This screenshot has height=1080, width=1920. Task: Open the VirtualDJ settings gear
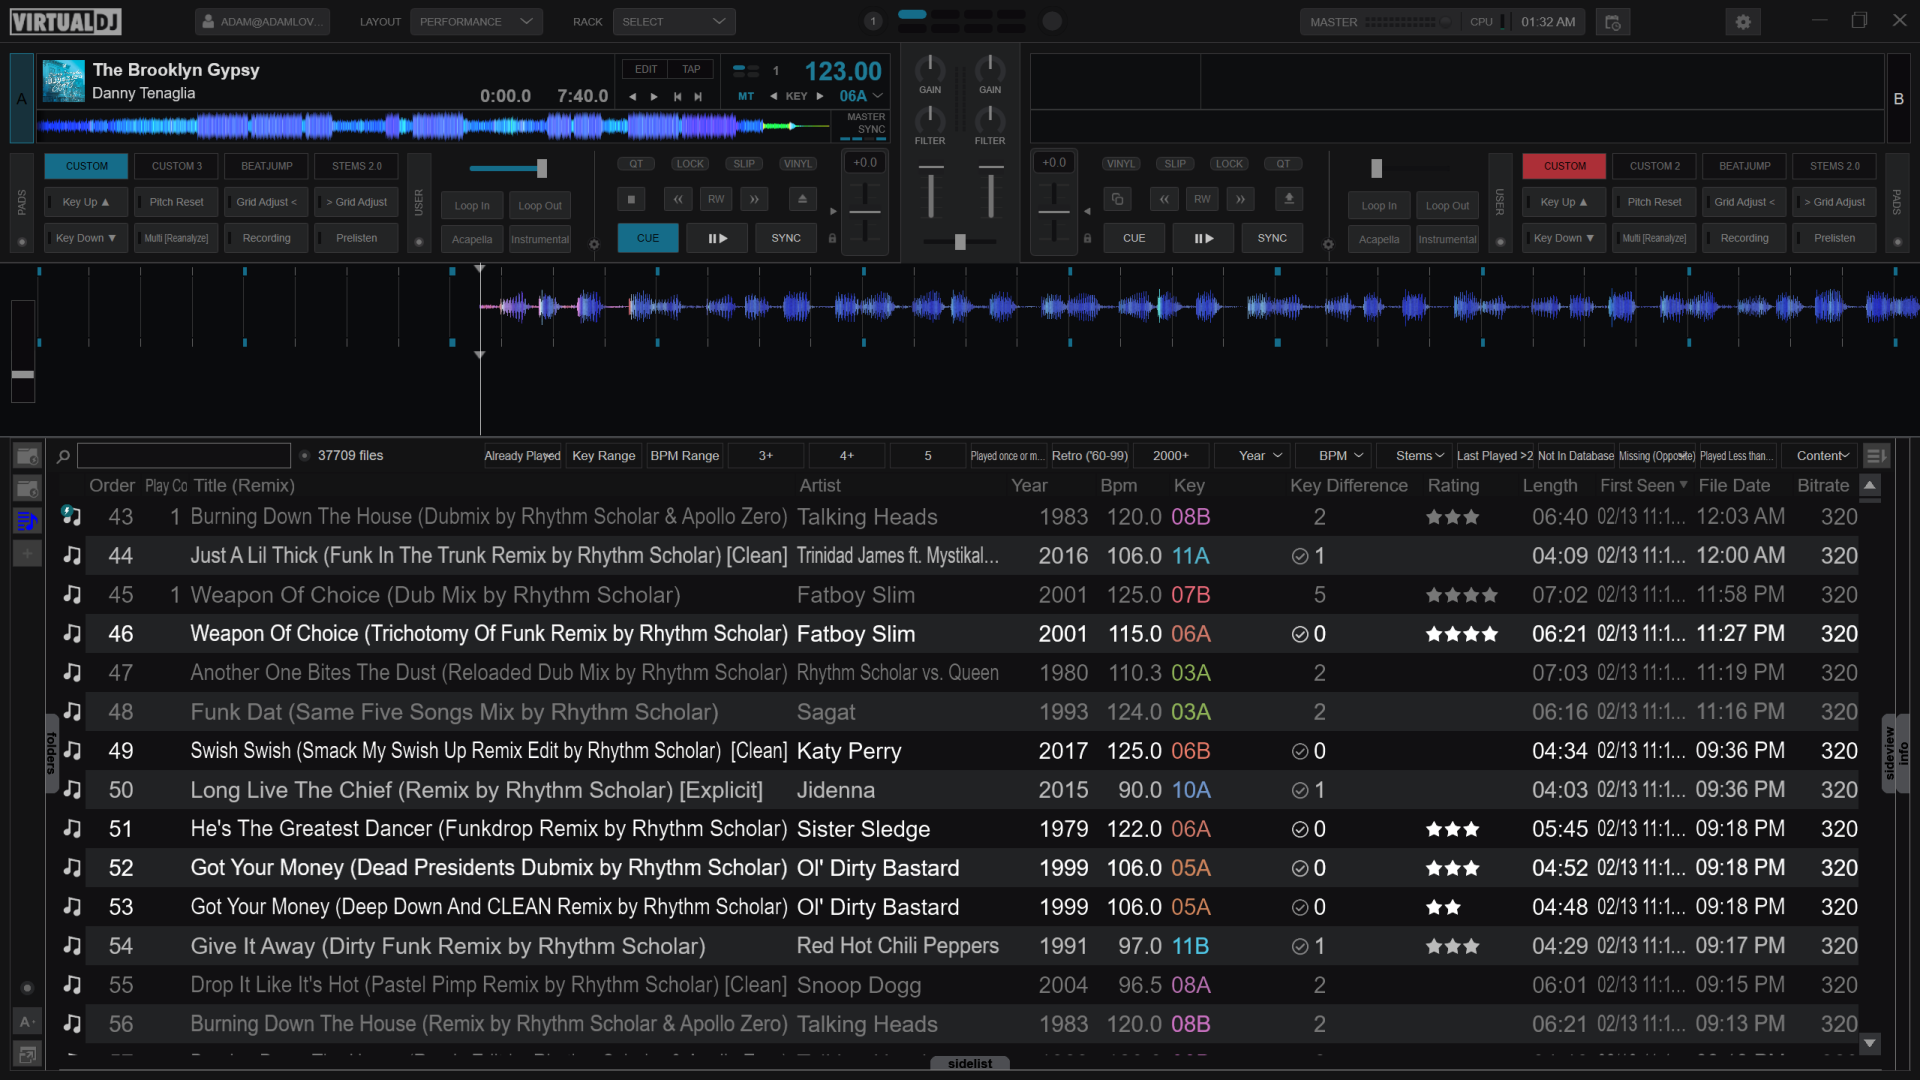[x=1743, y=22]
